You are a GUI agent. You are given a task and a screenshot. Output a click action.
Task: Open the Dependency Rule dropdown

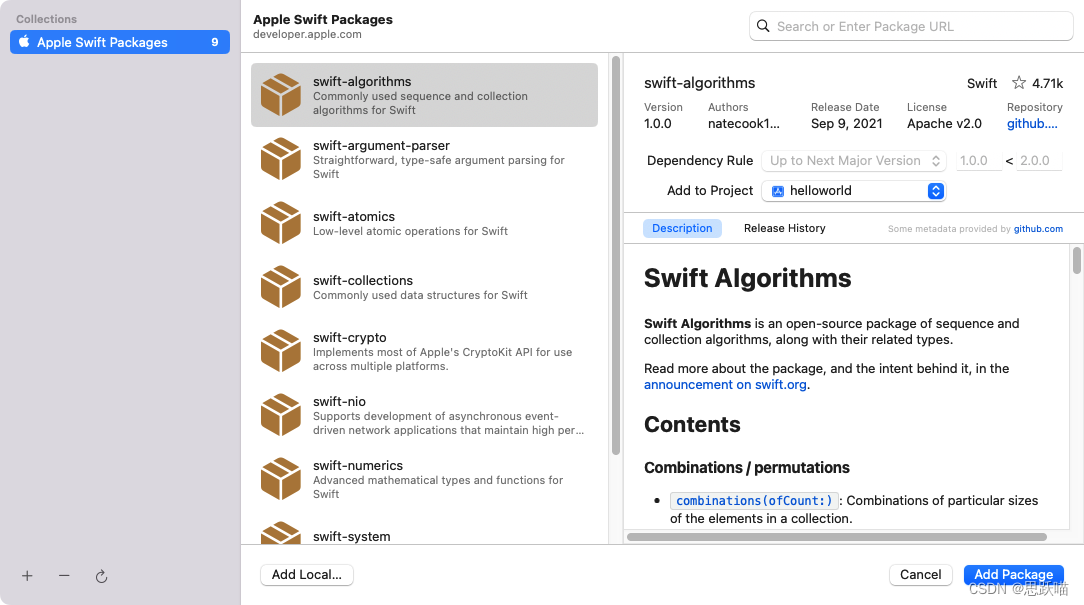(x=854, y=160)
